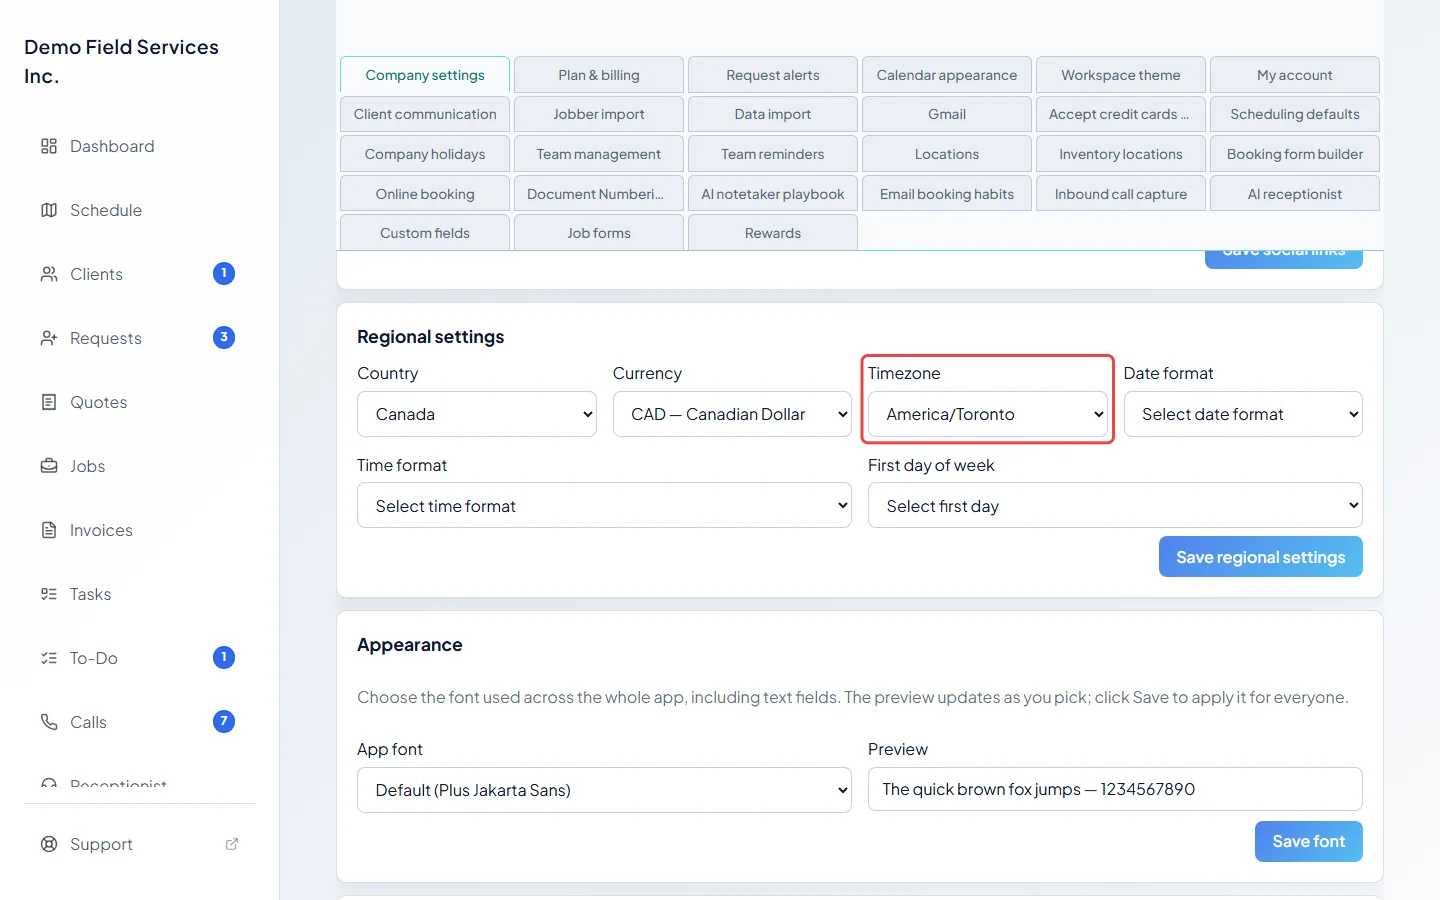Click the font preview text field

coord(1115,789)
